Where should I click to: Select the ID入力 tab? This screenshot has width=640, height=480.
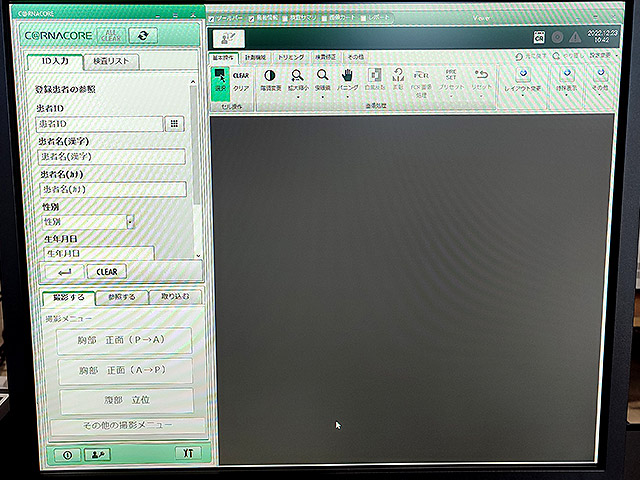[55, 61]
